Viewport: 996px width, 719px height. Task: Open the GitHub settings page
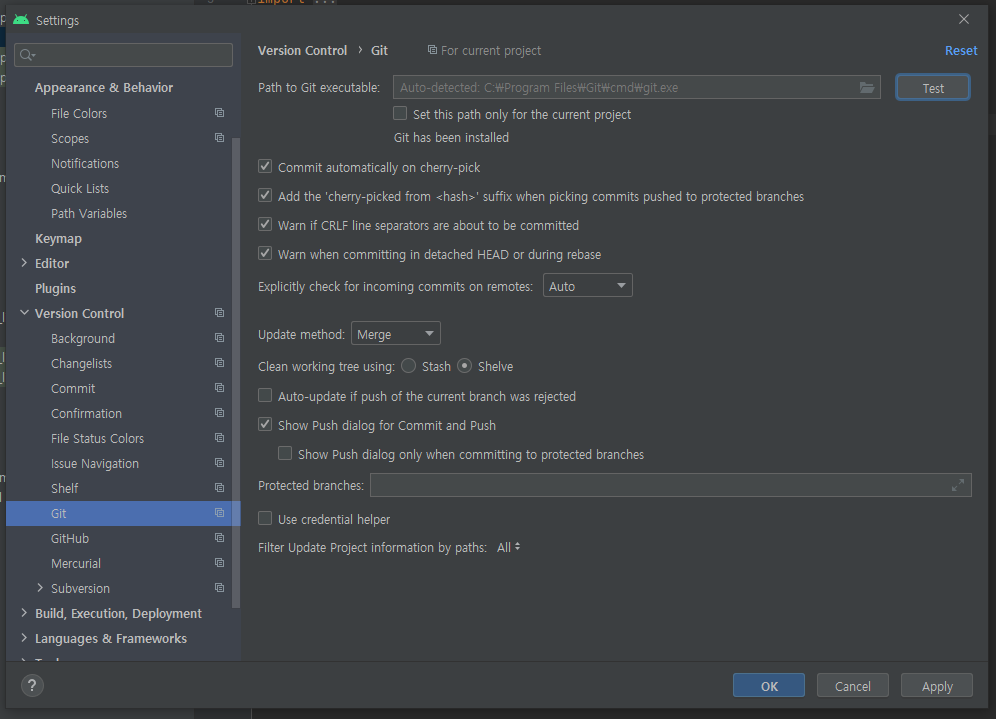tap(70, 538)
